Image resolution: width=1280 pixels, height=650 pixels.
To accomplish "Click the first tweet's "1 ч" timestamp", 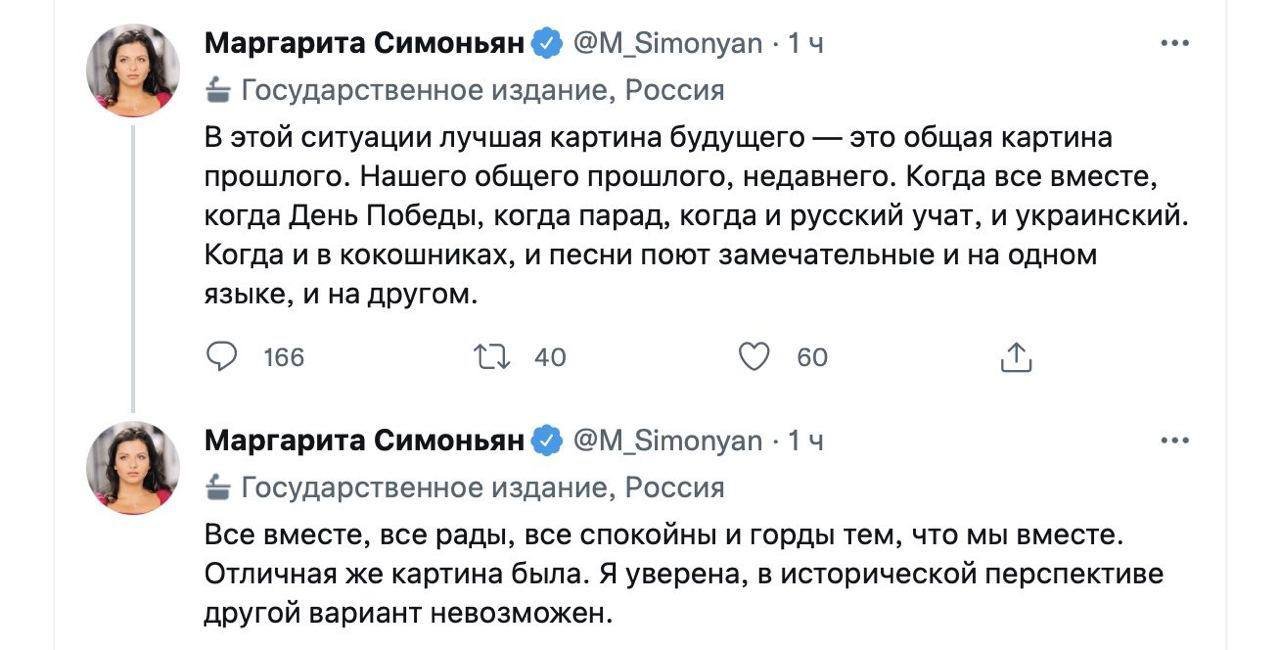I will [806, 44].
